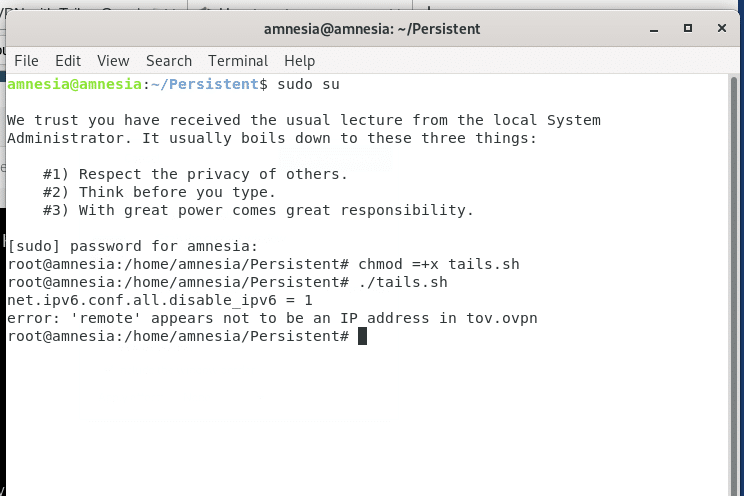
Task: Minimize the terminal window
Action: tap(654, 29)
